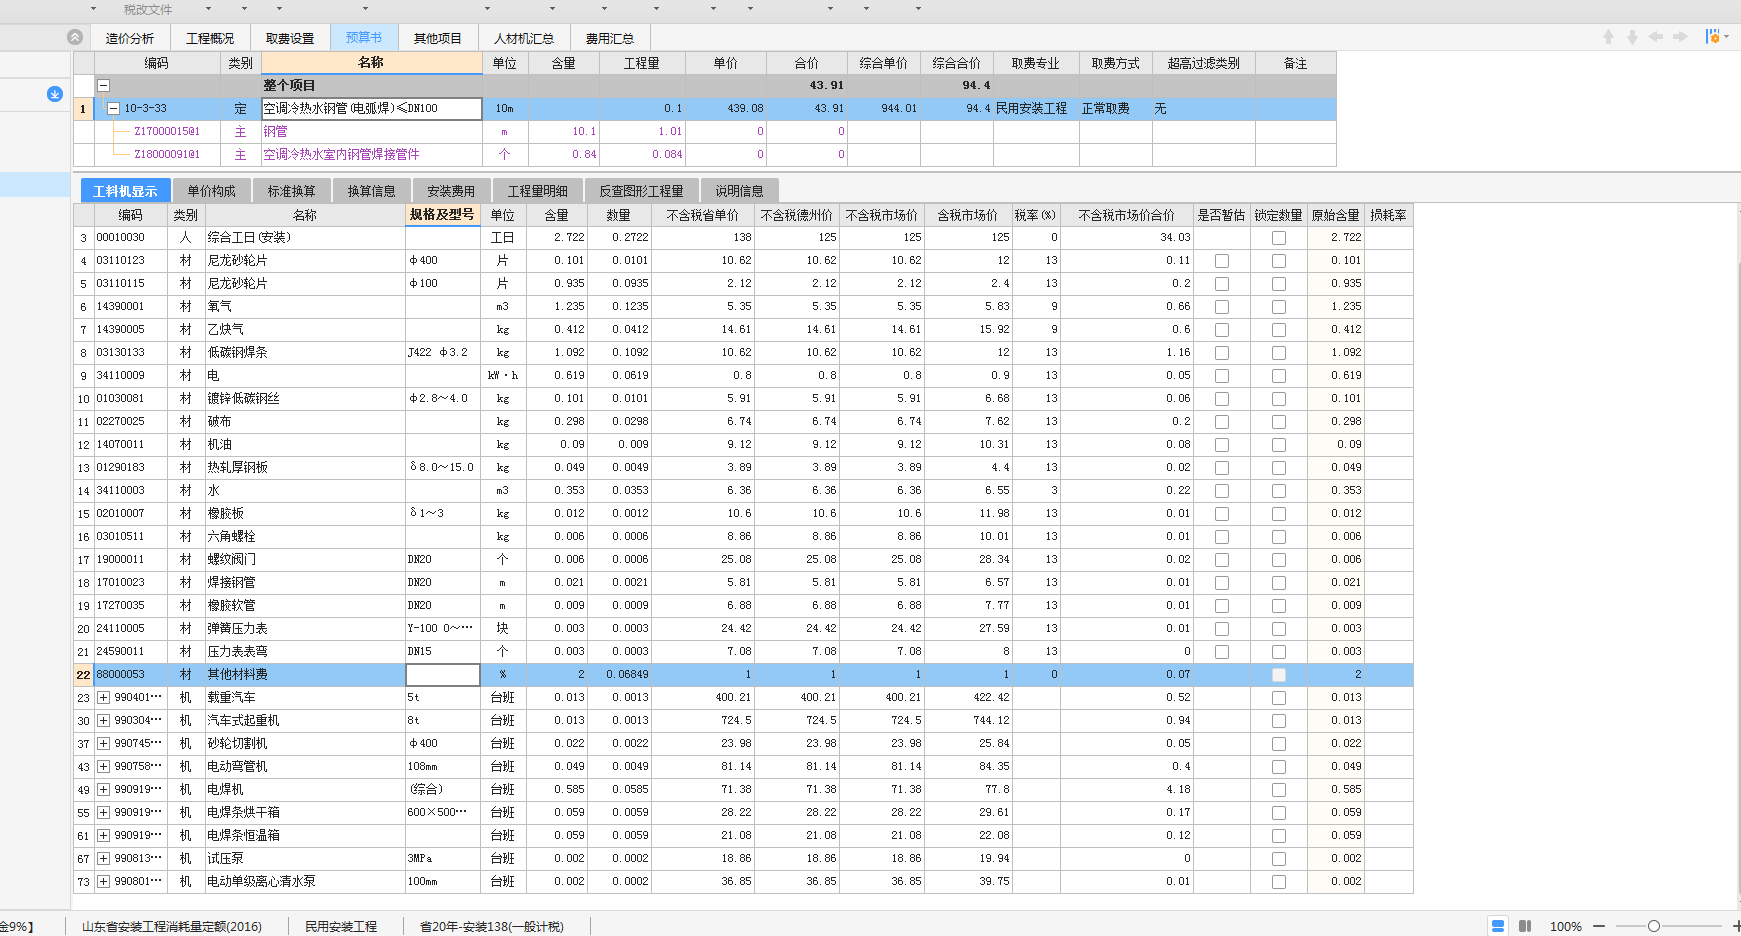Viewport: 1741px width, 936px height.
Task: Toggle 锁定数量 checkbox for 乙炔气 row
Action: pyautogui.click(x=1278, y=330)
